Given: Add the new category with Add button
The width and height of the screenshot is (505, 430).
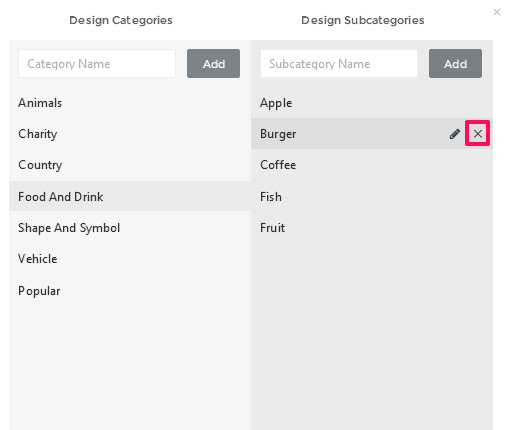Looking at the screenshot, I should point(213,64).
